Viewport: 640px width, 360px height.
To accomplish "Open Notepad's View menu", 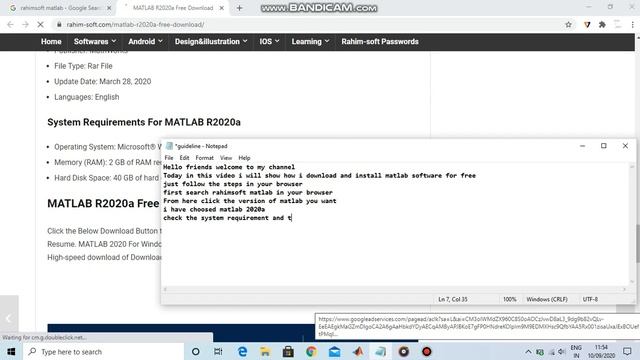I will tap(226, 158).
